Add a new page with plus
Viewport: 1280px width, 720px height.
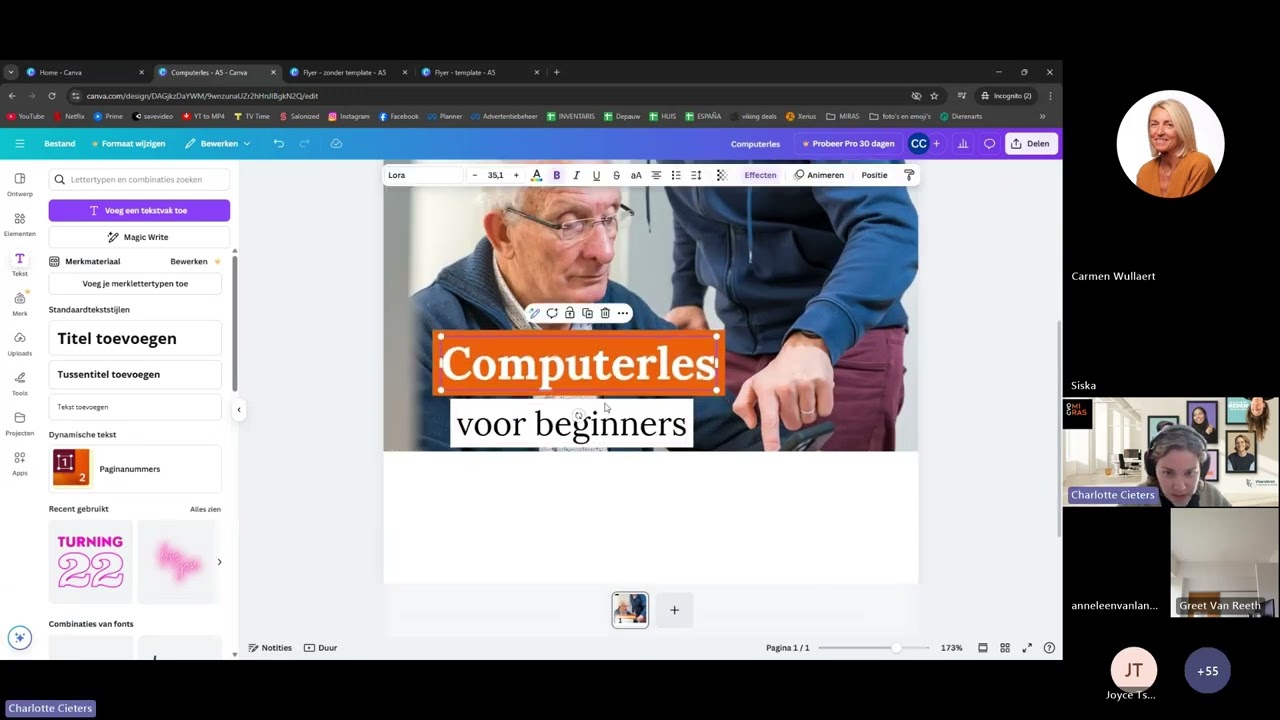click(674, 610)
